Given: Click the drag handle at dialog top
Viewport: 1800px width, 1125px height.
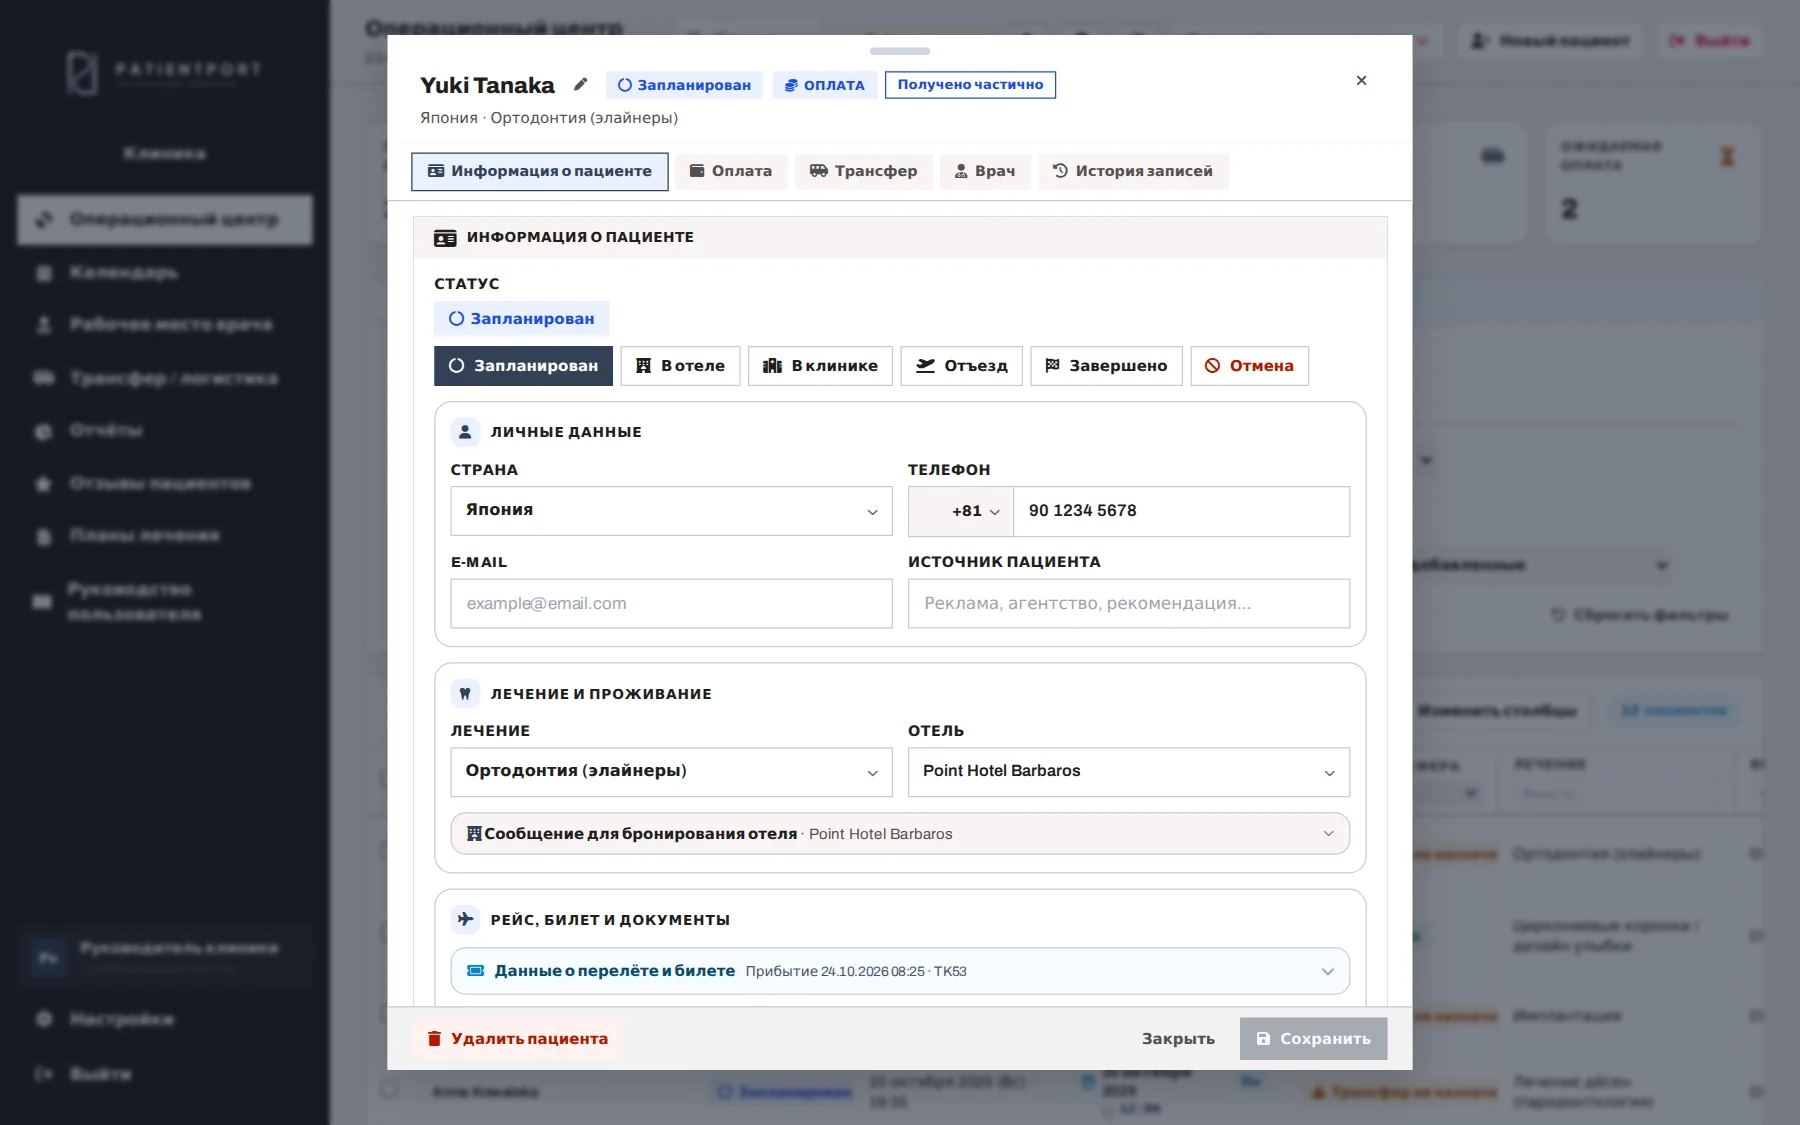Looking at the screenshot, I should [900, 51].
